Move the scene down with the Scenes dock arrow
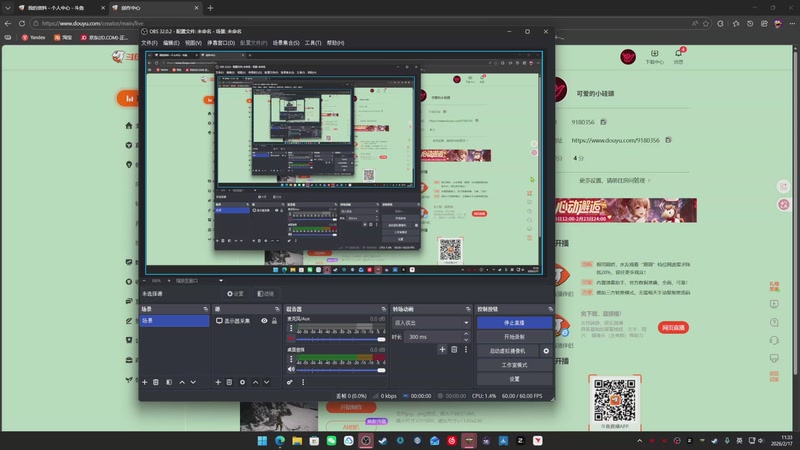800x450 pixels. [x=193, y=382]
